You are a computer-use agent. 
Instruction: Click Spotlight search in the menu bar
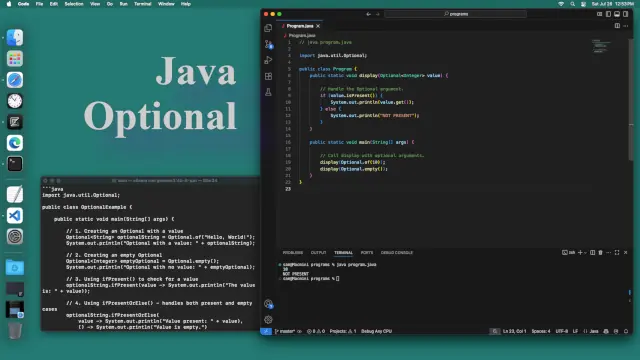point(572,4)
